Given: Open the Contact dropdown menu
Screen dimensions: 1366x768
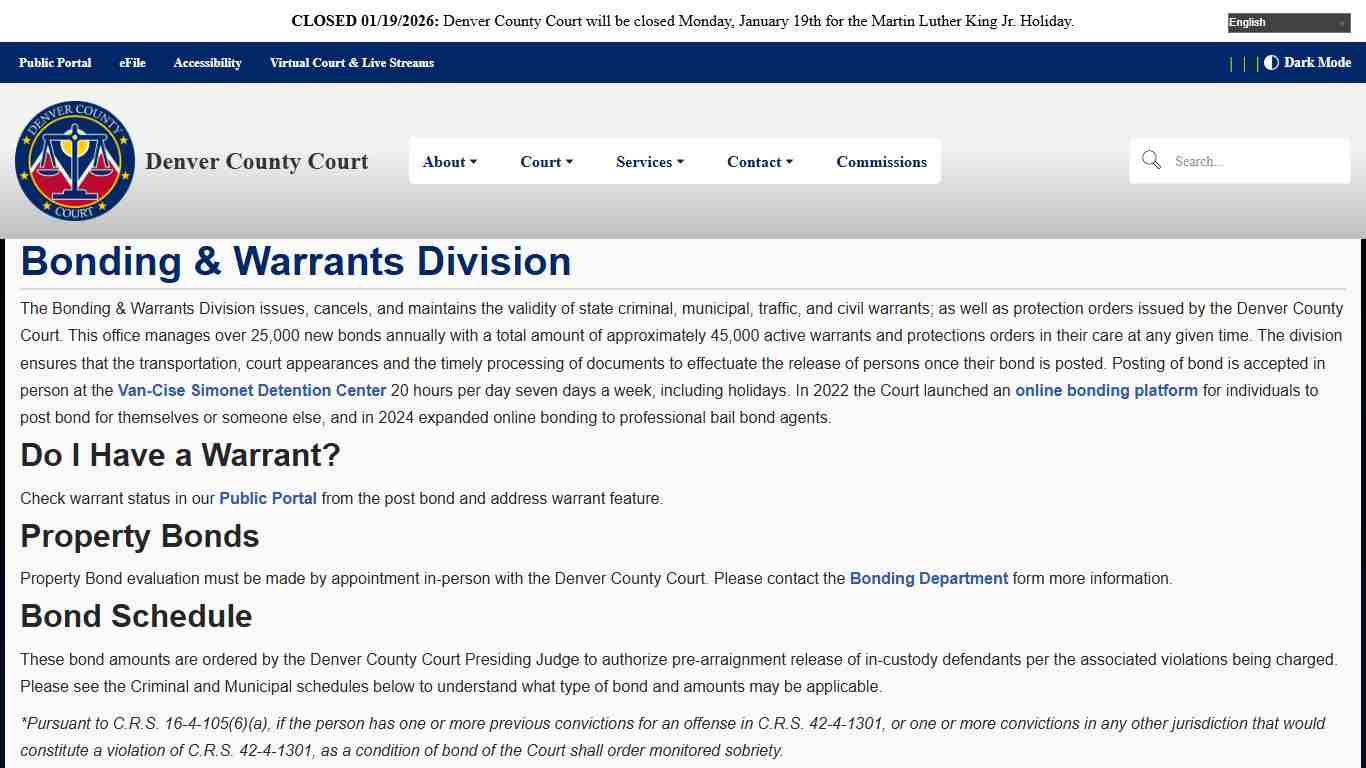Looking at the screenshot, I should point(759,161).
